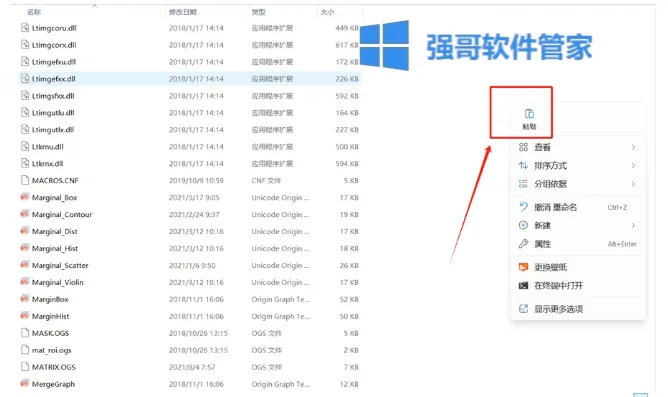Expand the 查看 submenu arrow
This screenshot has height=397, width=668.
click(x=633, y=147)
